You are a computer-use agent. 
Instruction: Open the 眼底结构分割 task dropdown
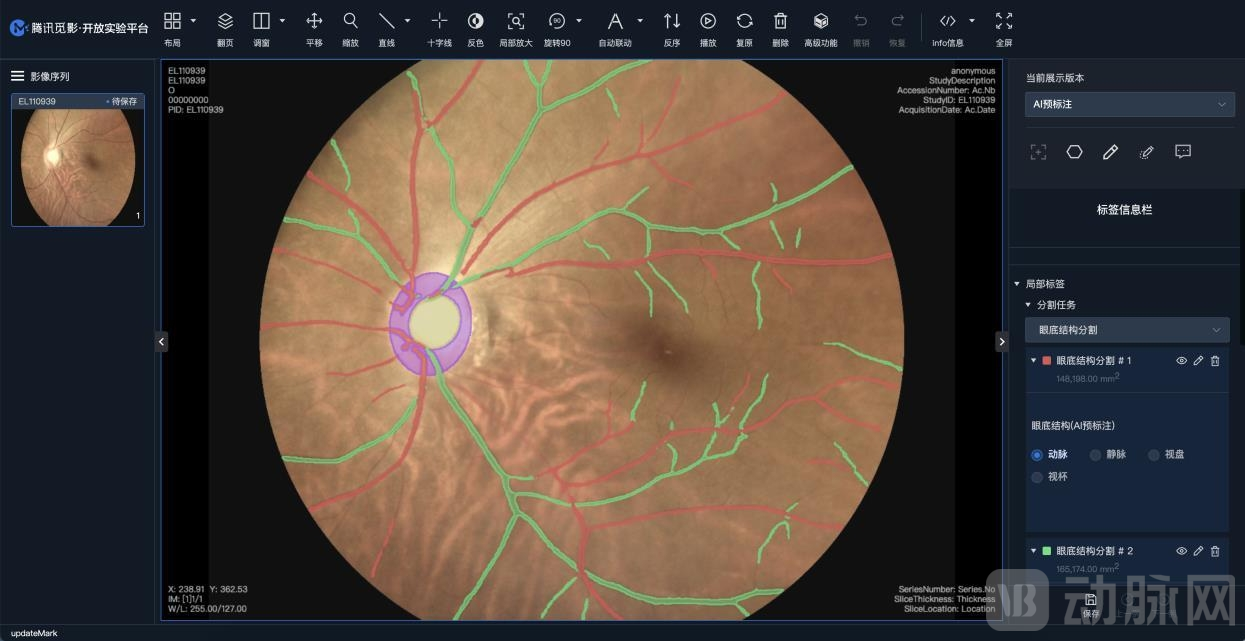tap(1129, 330)
